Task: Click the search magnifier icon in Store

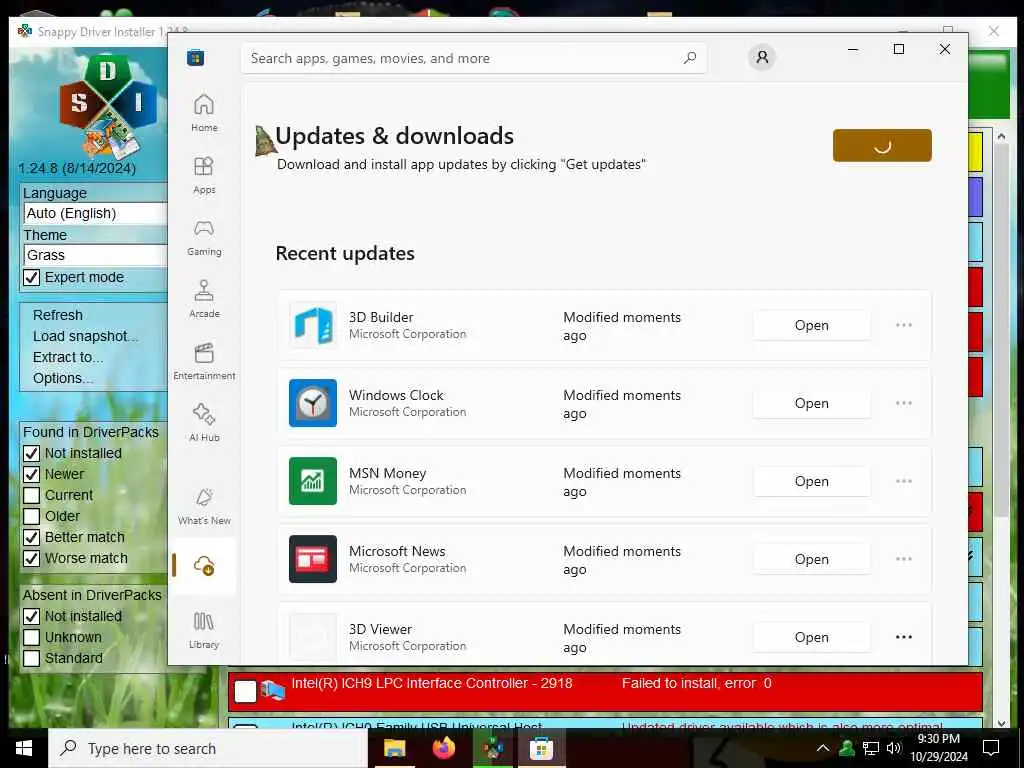Action: pyautogui.click(x=690, y=58)
